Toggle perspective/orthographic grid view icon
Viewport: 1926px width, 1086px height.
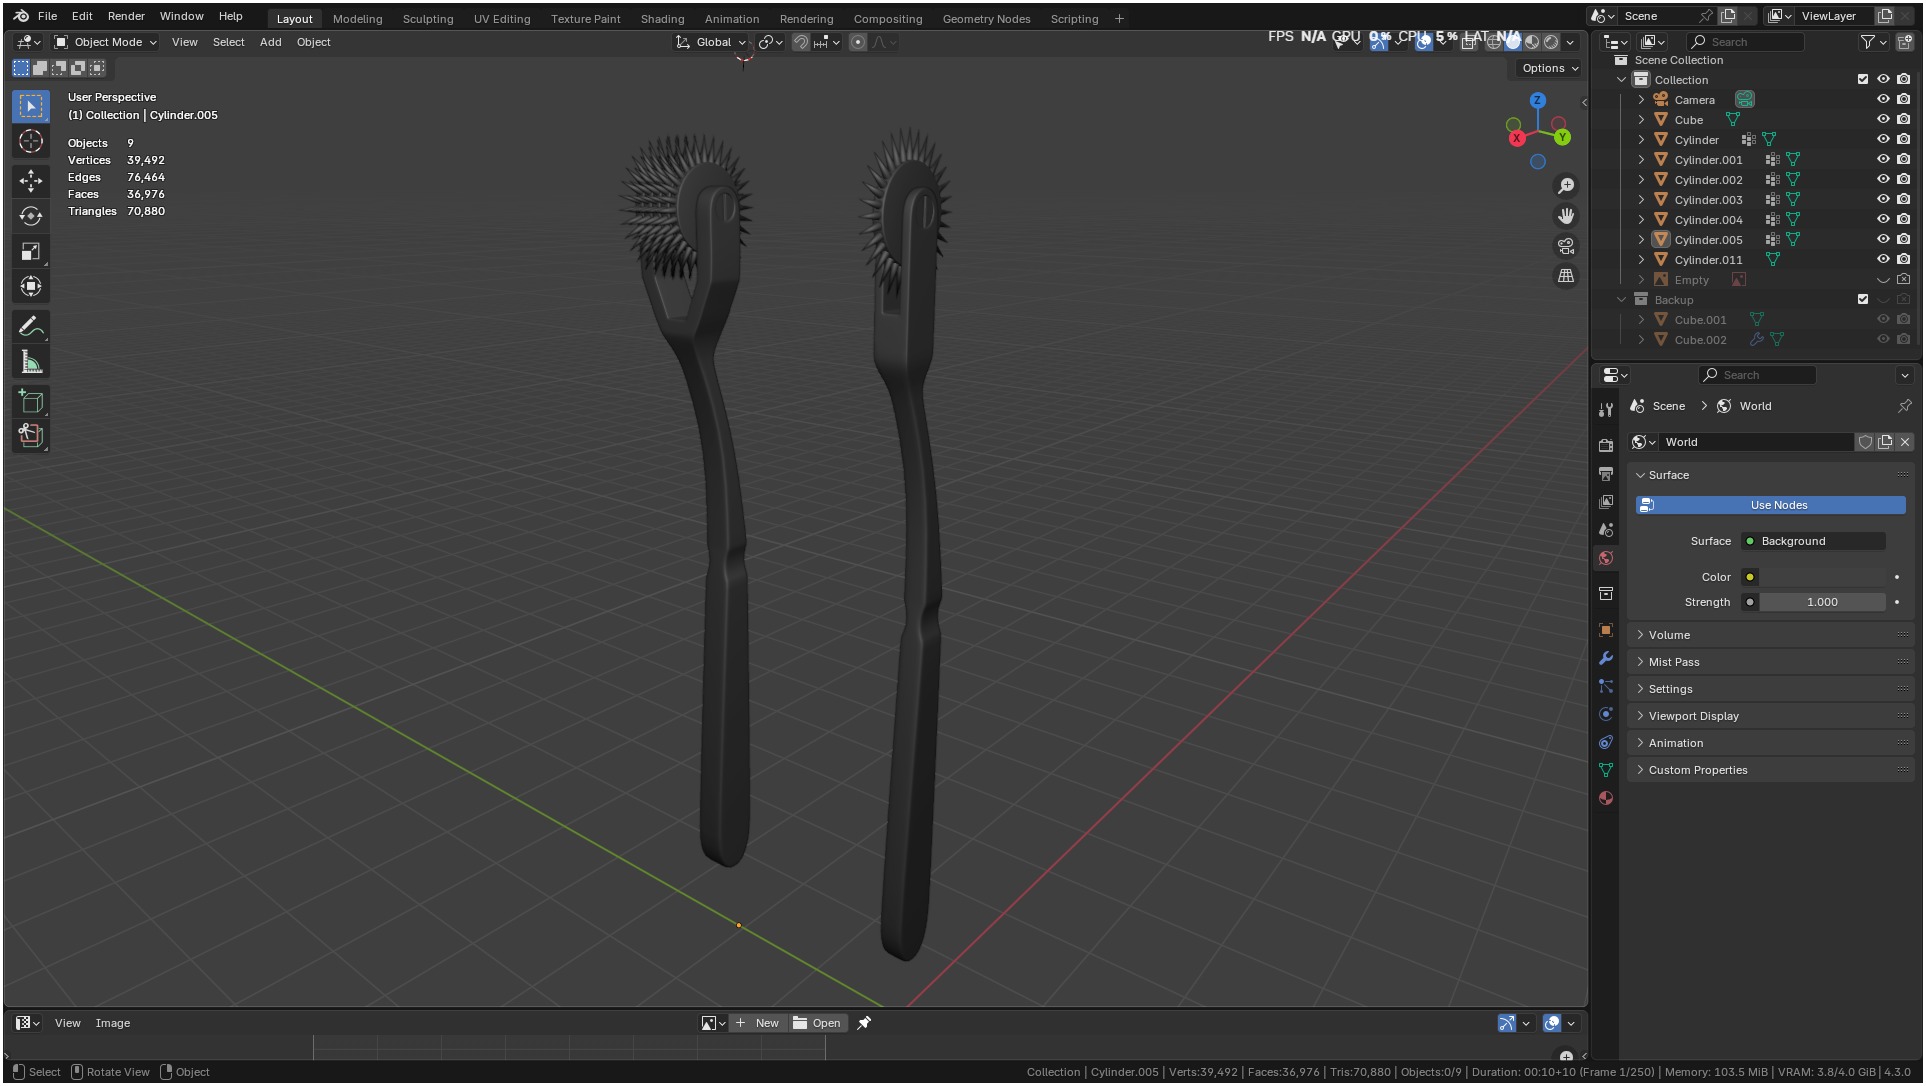[1566, 276]
